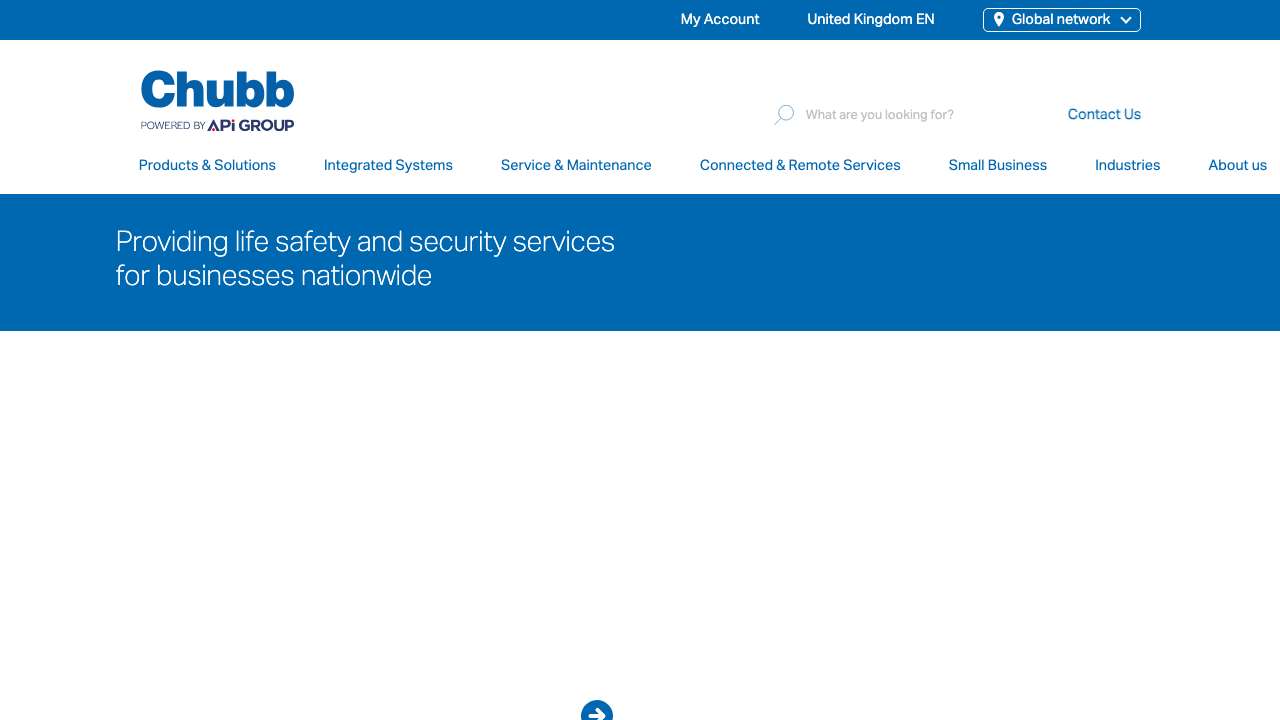1280x720 pixels.
Task: Click the 'Providing life safety and security' heading
Action: 365,259
